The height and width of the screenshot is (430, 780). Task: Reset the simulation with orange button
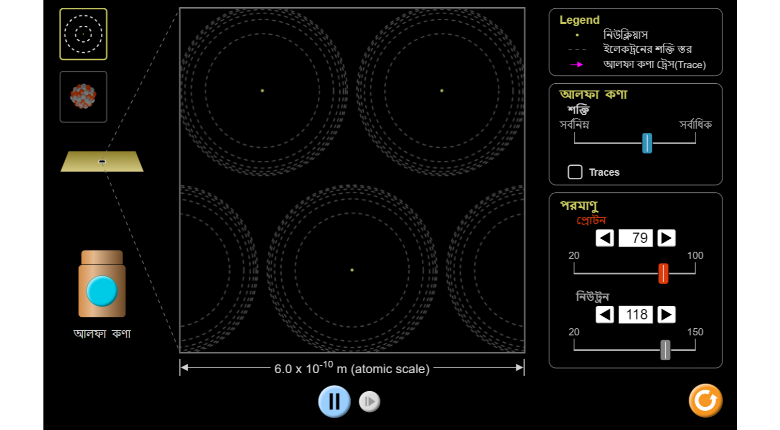[x=705, y=400]
